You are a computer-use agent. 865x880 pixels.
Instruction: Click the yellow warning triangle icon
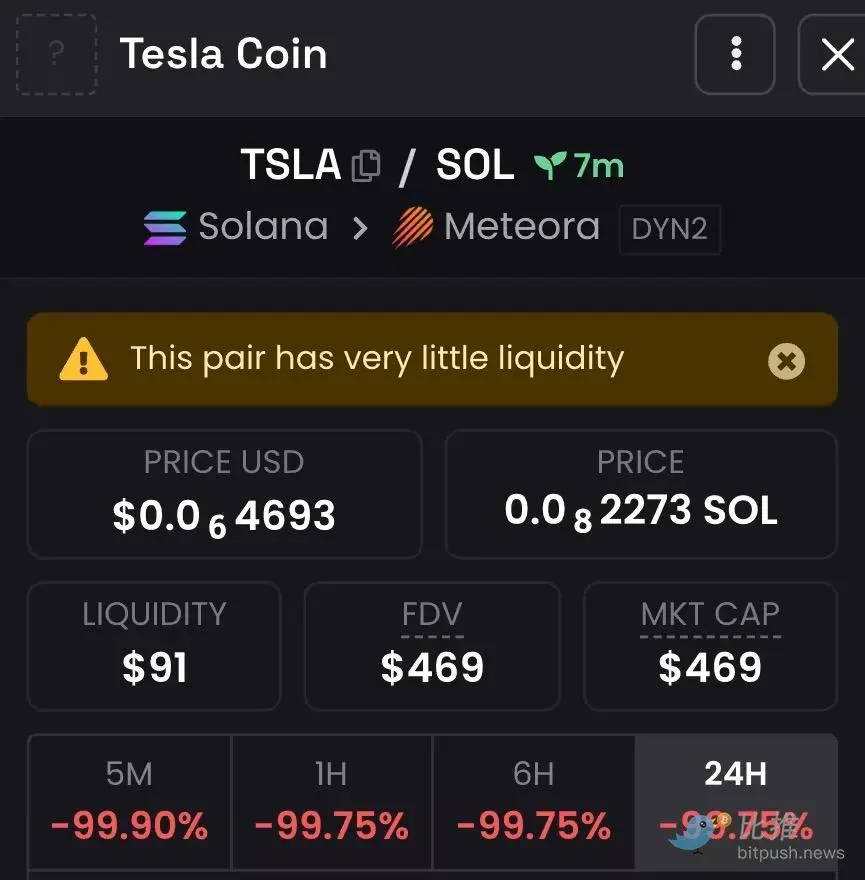83,359
